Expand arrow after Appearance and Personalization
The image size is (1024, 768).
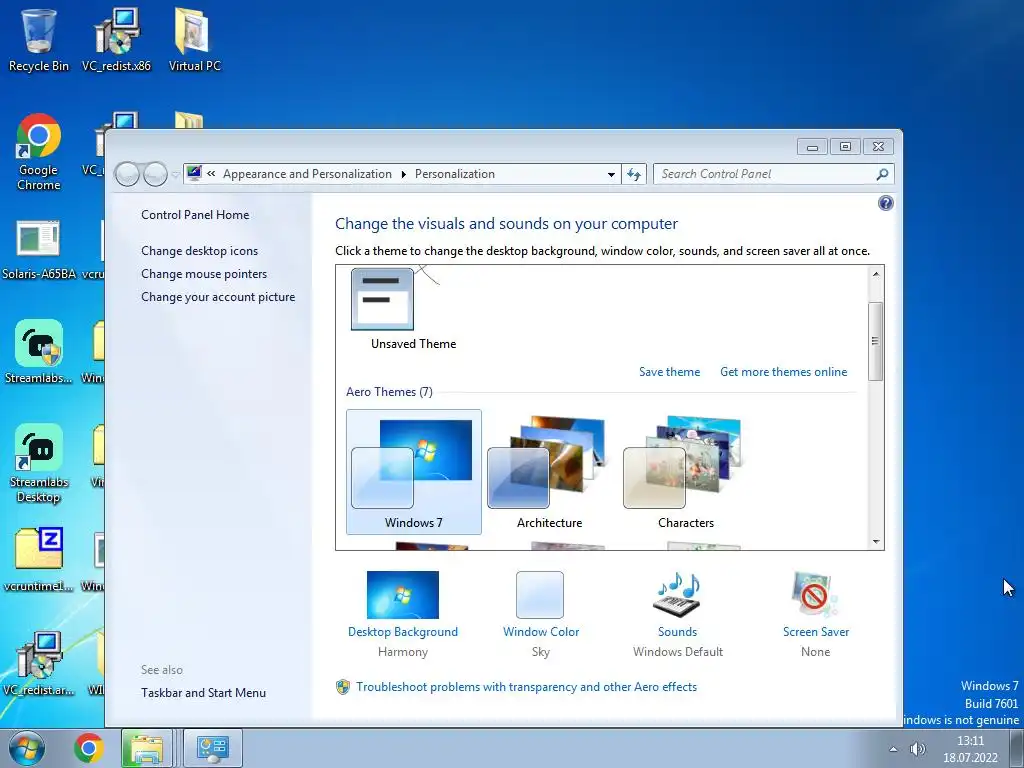click(x=403, y=174)
